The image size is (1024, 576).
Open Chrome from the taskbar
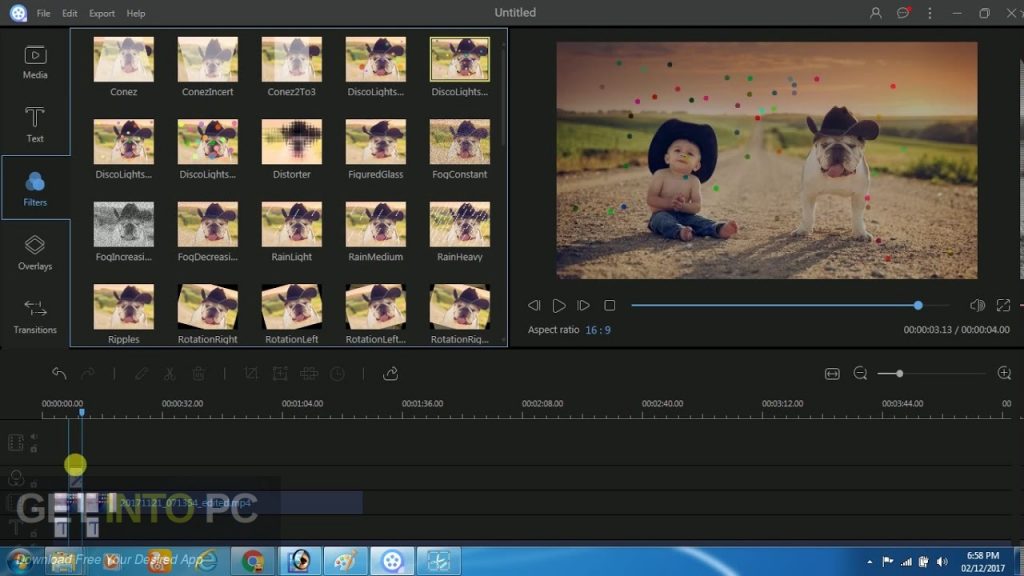click(x=253, y=561)
